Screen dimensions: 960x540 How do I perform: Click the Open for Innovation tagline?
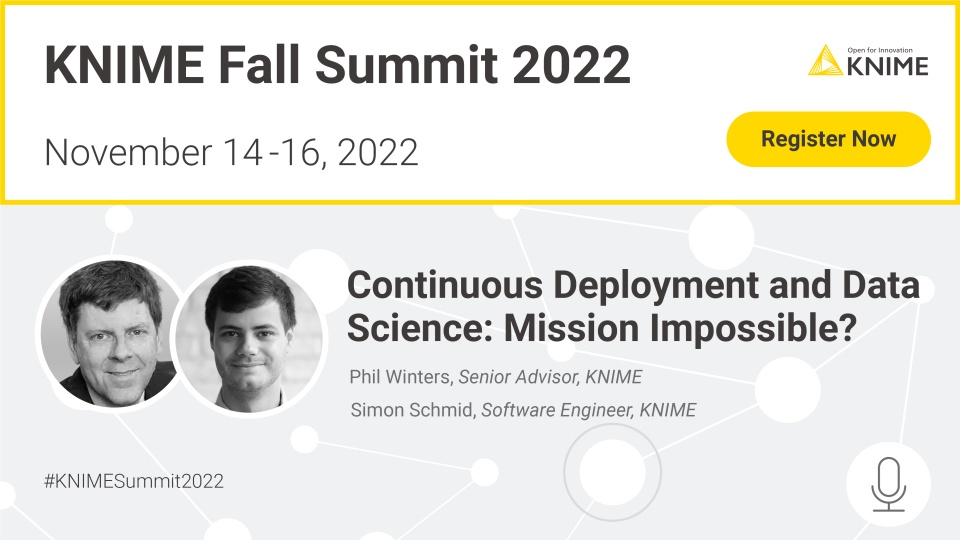pyautogui.click(x=880, y=50)
